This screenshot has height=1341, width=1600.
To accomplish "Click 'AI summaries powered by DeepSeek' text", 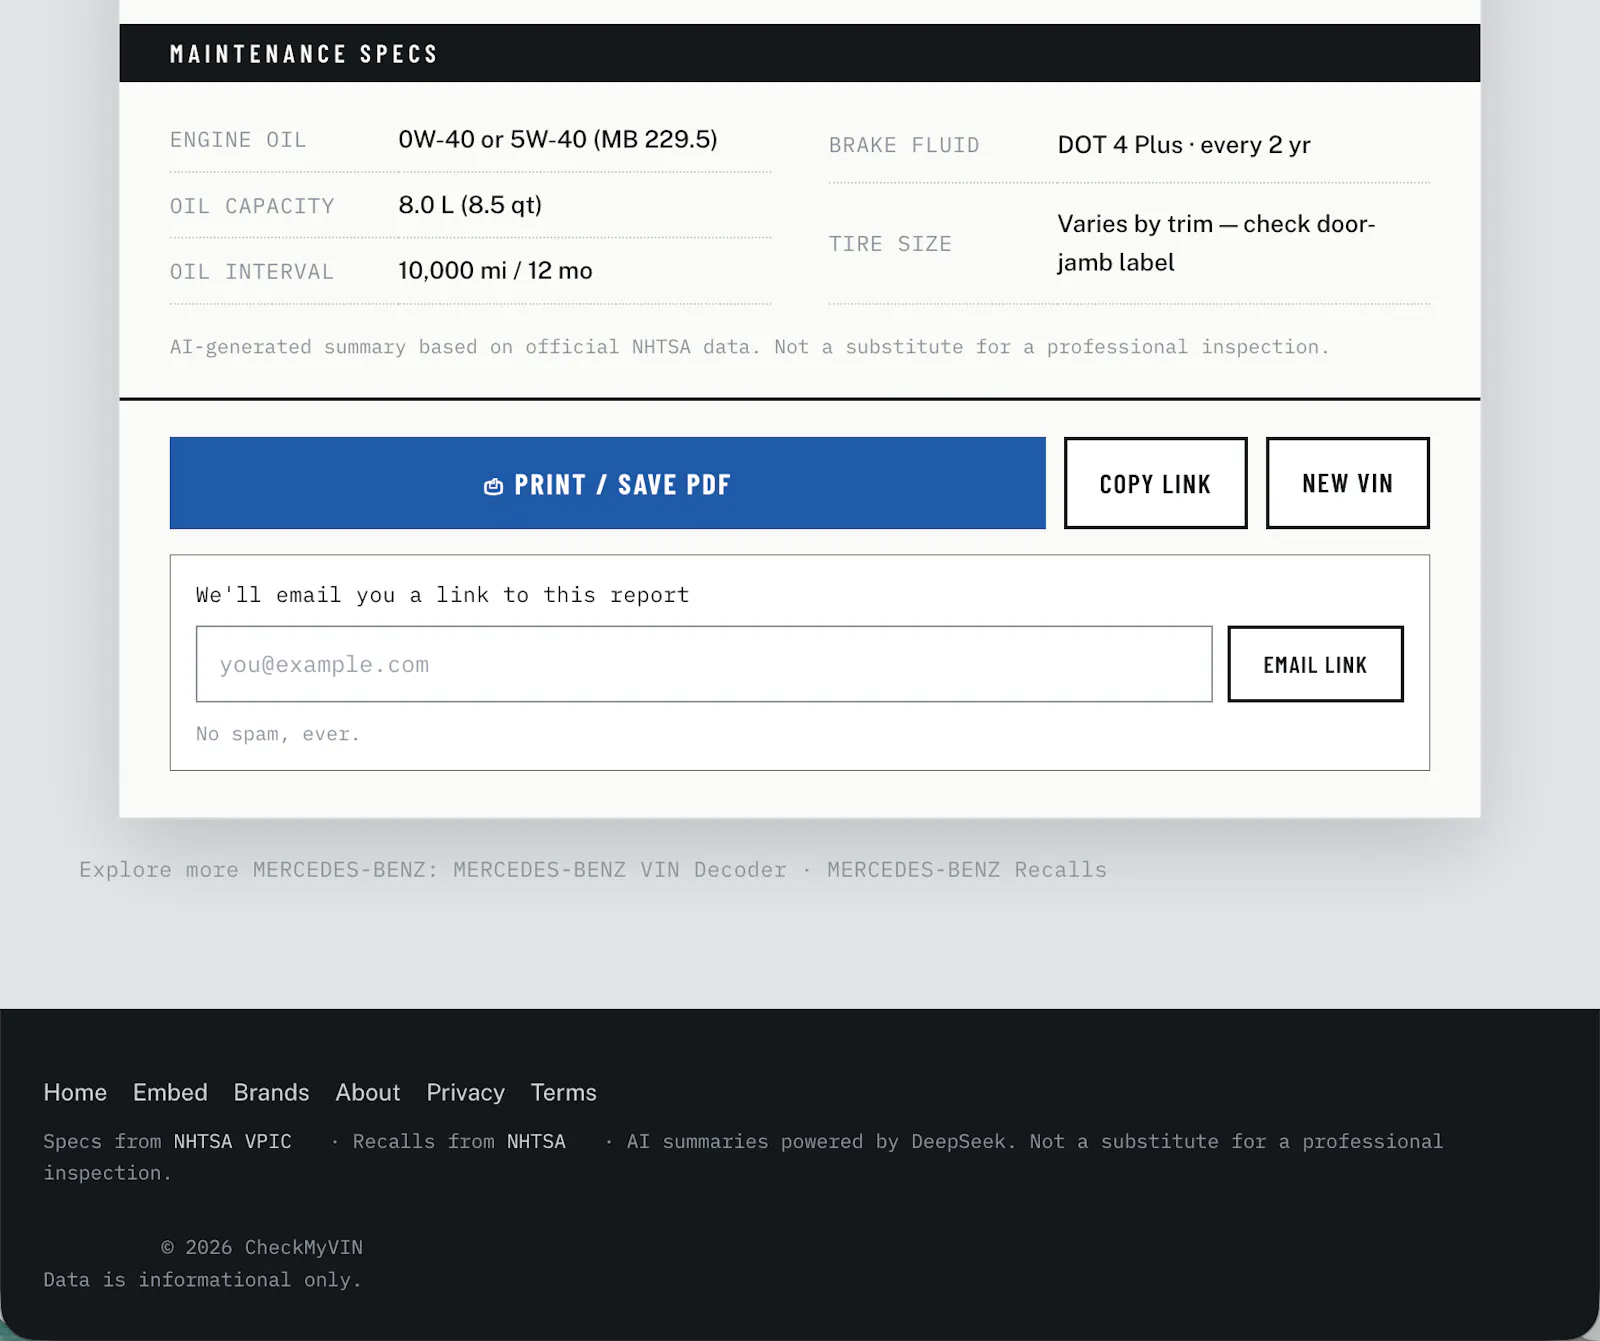I will (x=821, y=1141).
